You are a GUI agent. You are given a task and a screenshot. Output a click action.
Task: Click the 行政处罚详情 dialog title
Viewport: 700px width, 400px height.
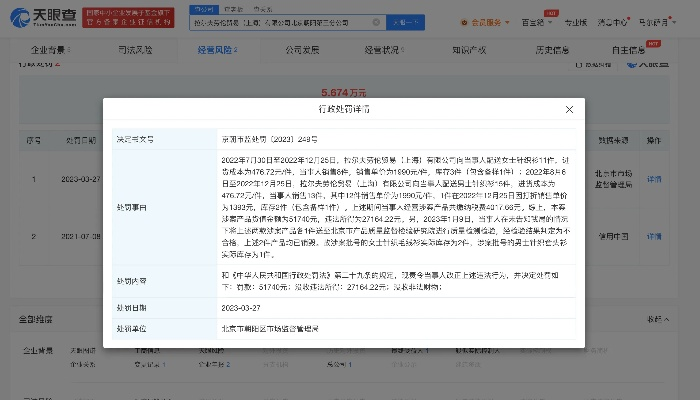344,109
